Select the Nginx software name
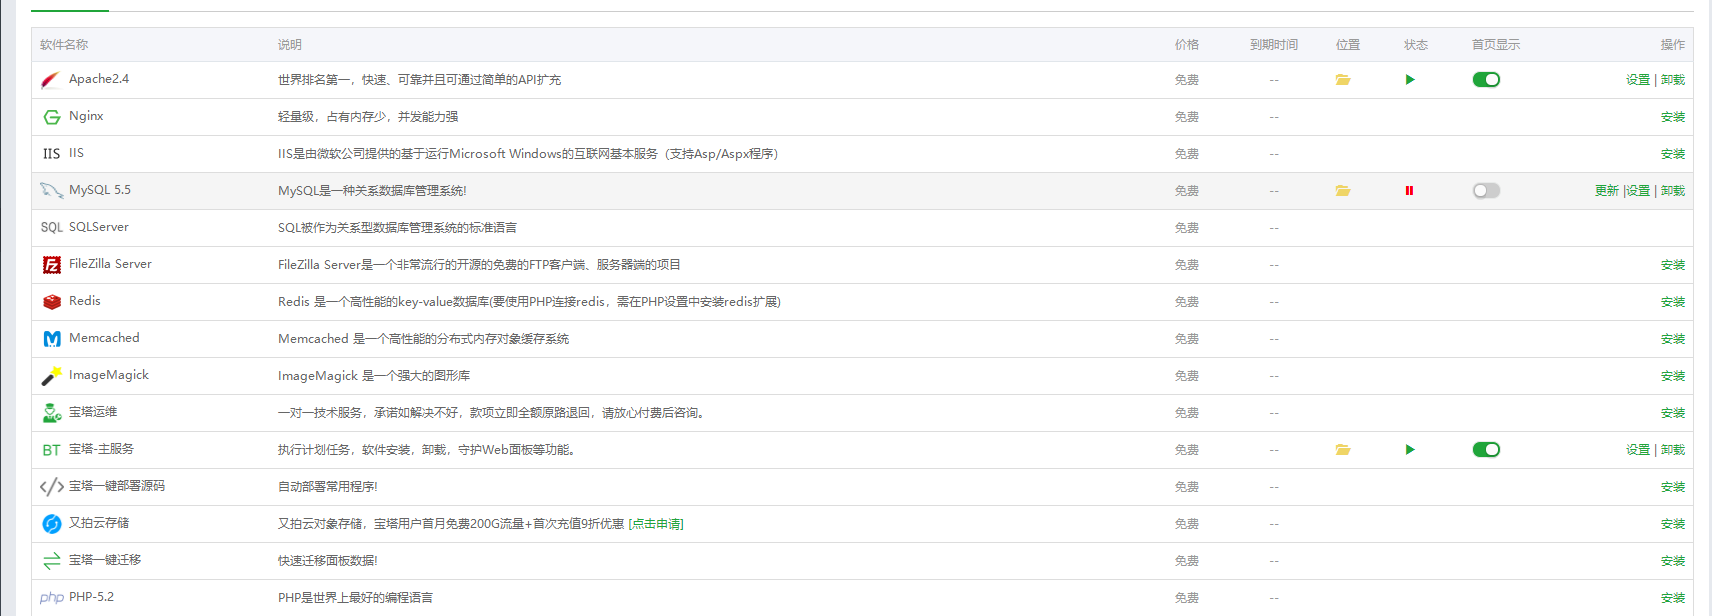This screenshot has height=616, width=1712. pos(86,116)
